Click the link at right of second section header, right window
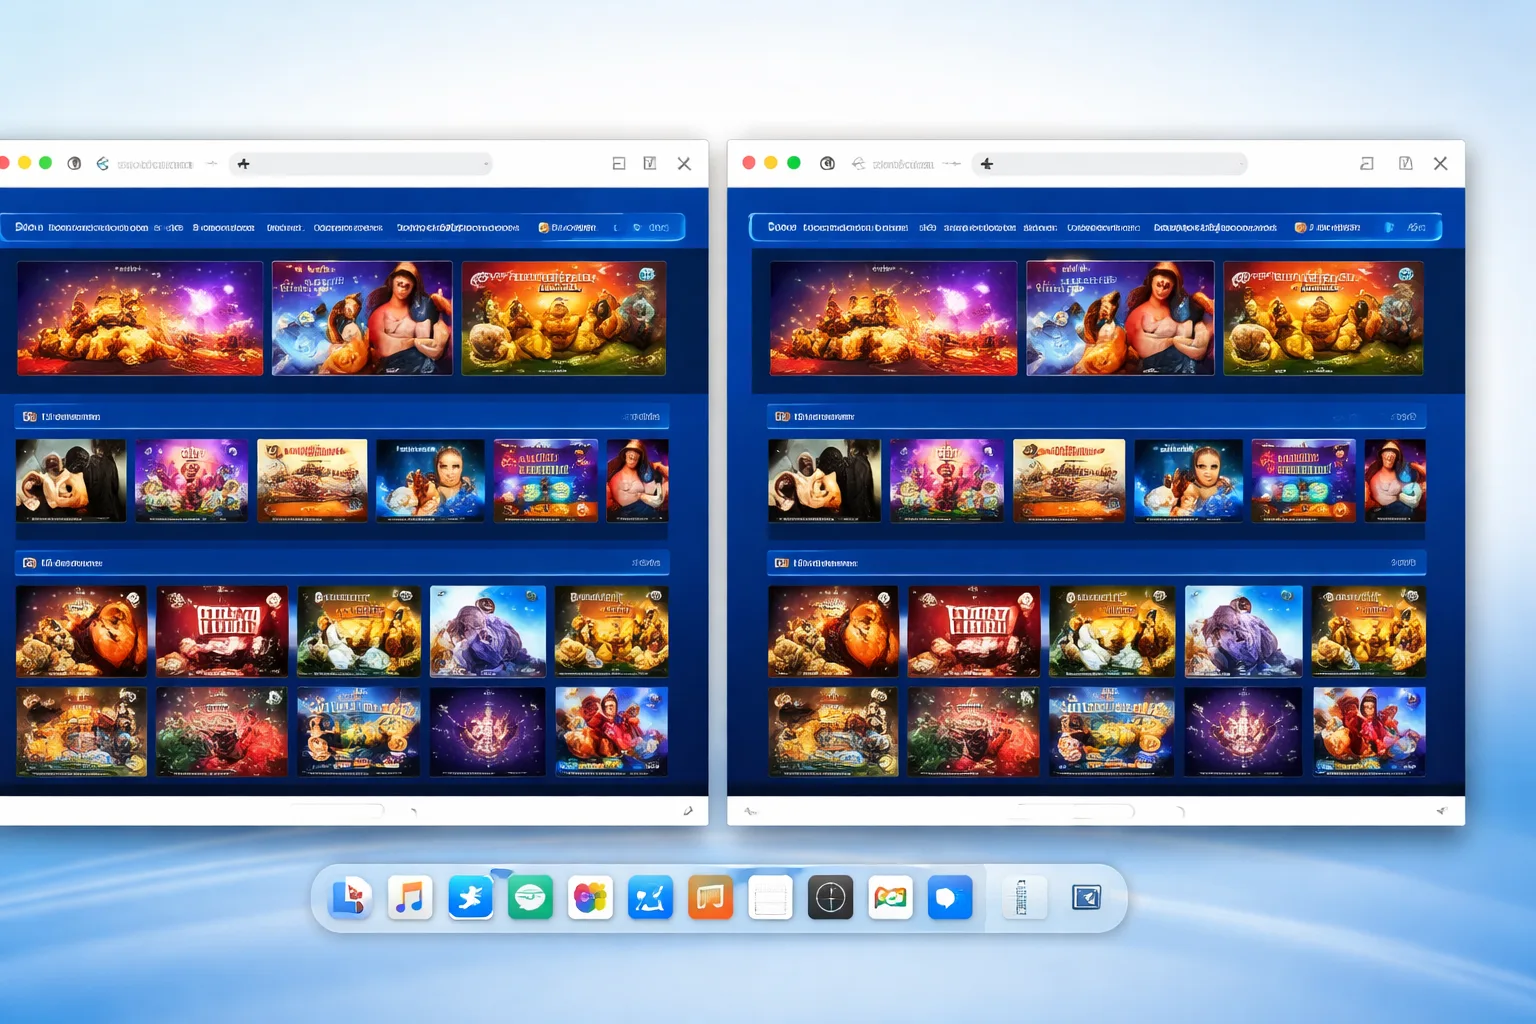Viewport: 1536px width, 1024px height. pos(1403,563)
